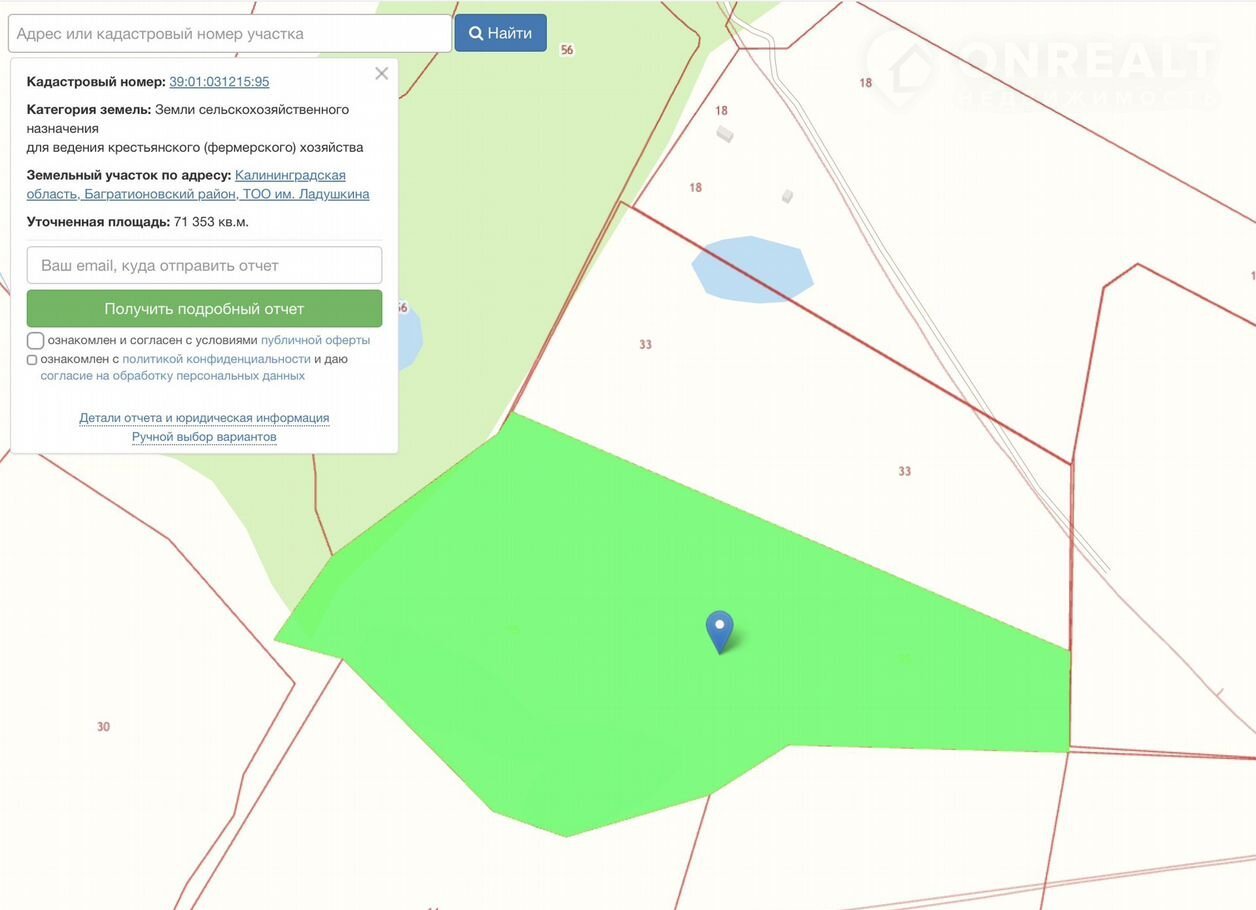
Task: Click the ONREALT house logo watermark
Action: (x=902, y=70)
